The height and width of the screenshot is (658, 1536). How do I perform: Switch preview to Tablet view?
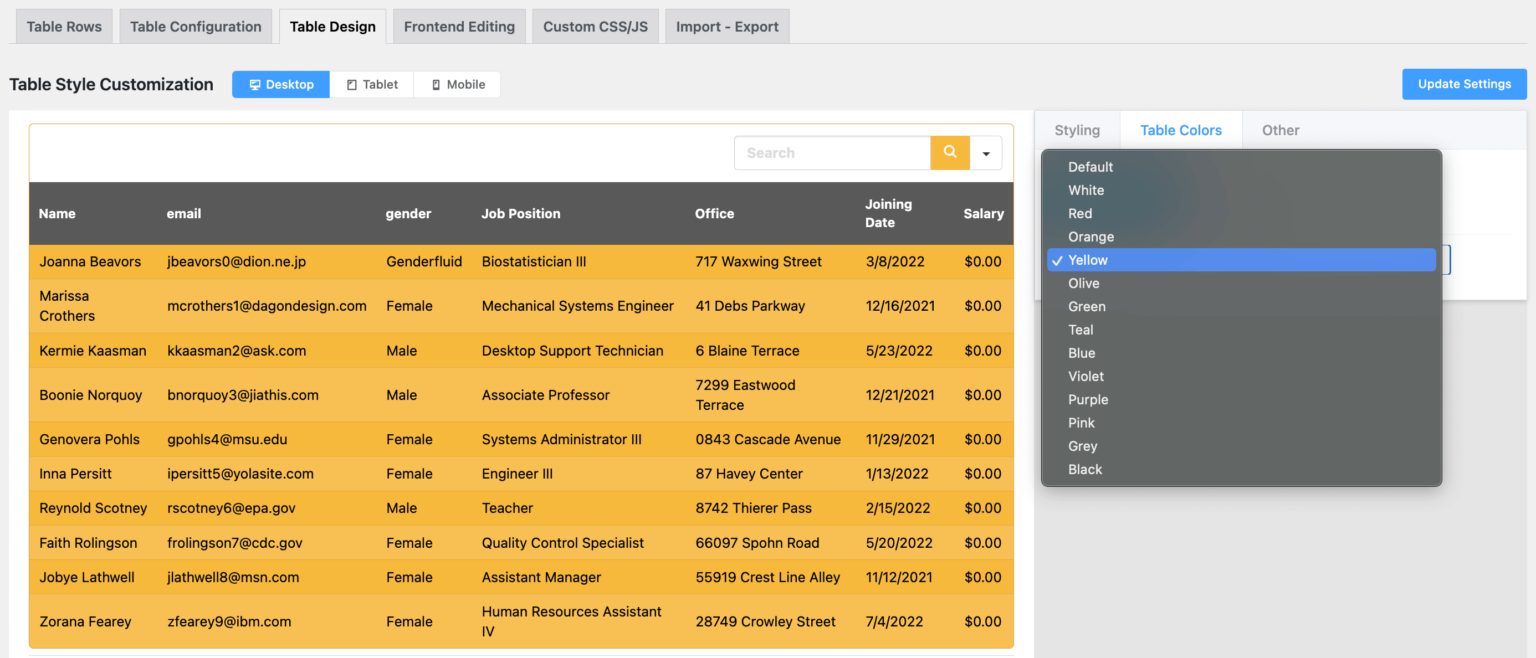click(372, 85)
